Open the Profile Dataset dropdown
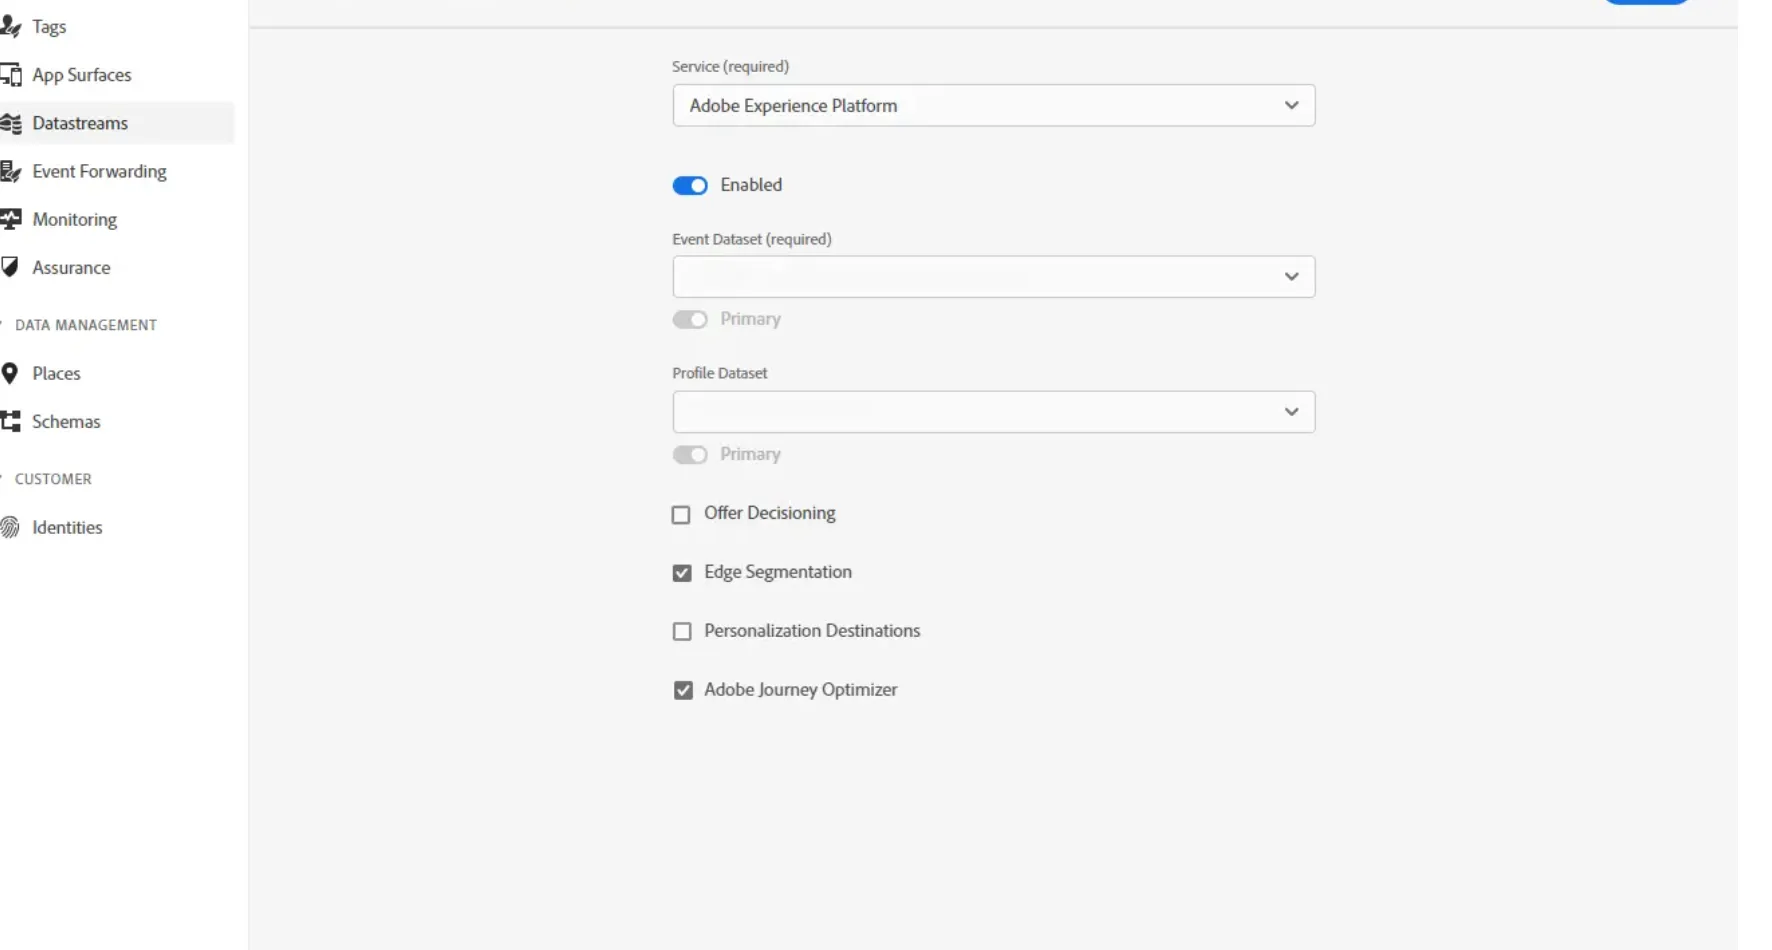 click(994, 412)
